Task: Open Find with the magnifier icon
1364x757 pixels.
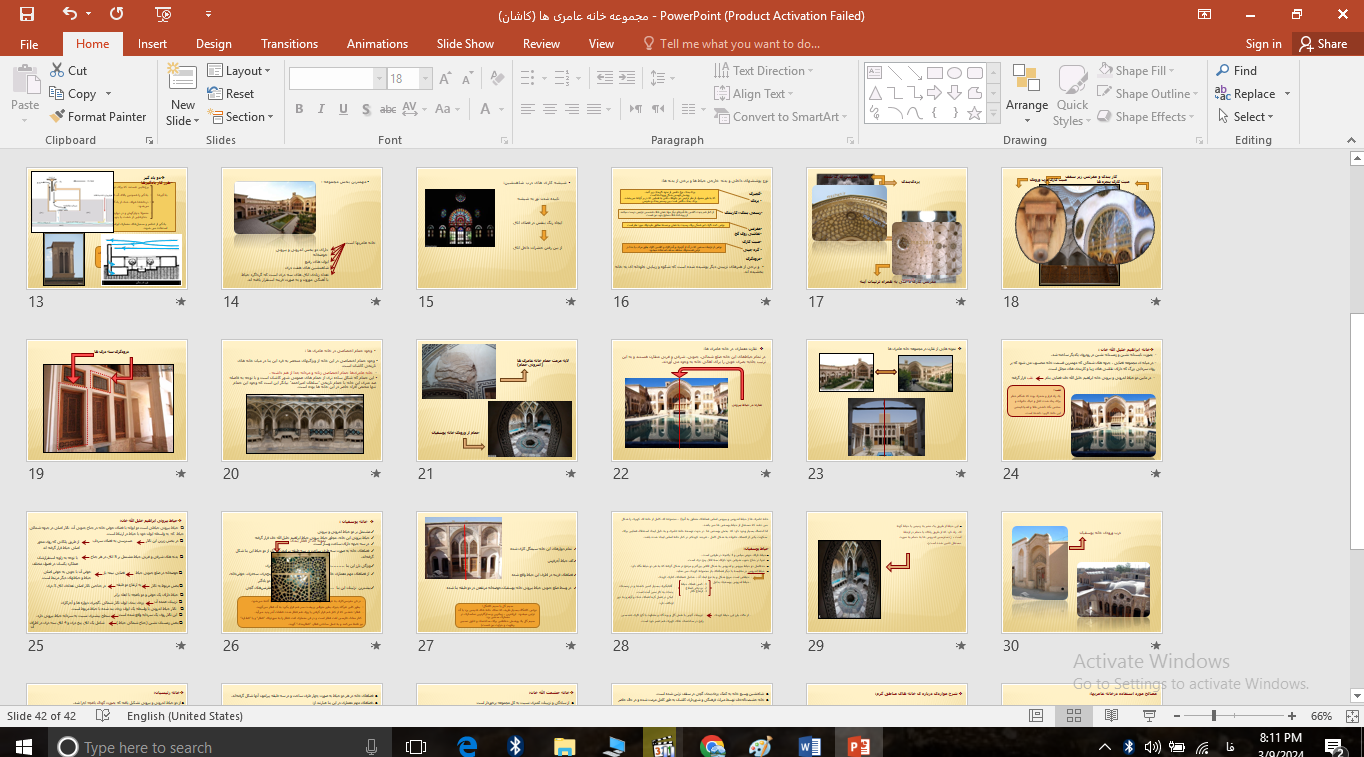Action: click(1223, 71)
